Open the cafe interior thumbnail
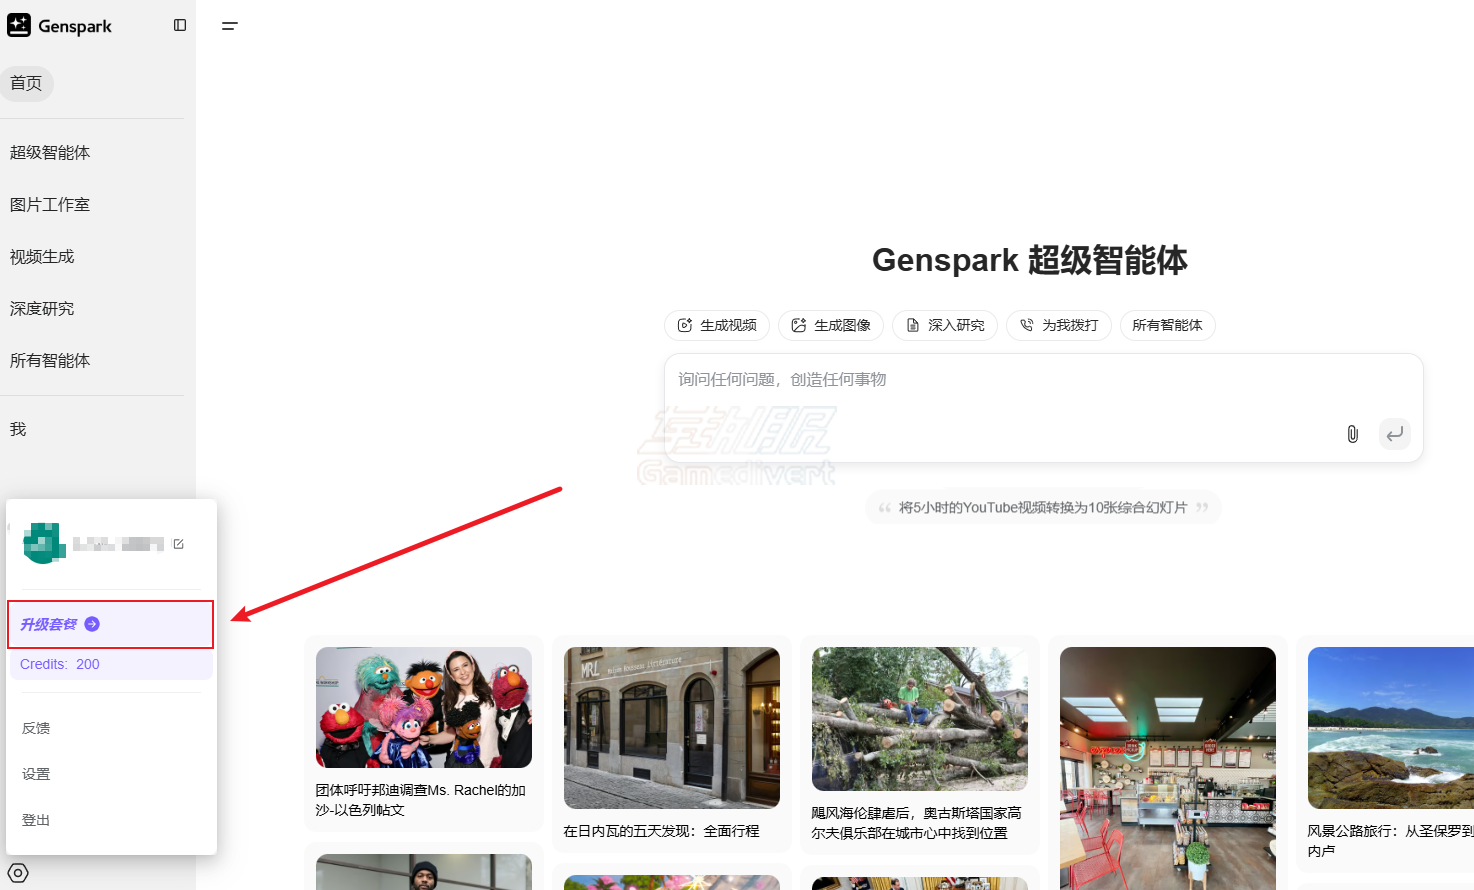Image resolution: width=1474 pixels, height=890 pixels. pyautogui.click(x=1168, y=768)
